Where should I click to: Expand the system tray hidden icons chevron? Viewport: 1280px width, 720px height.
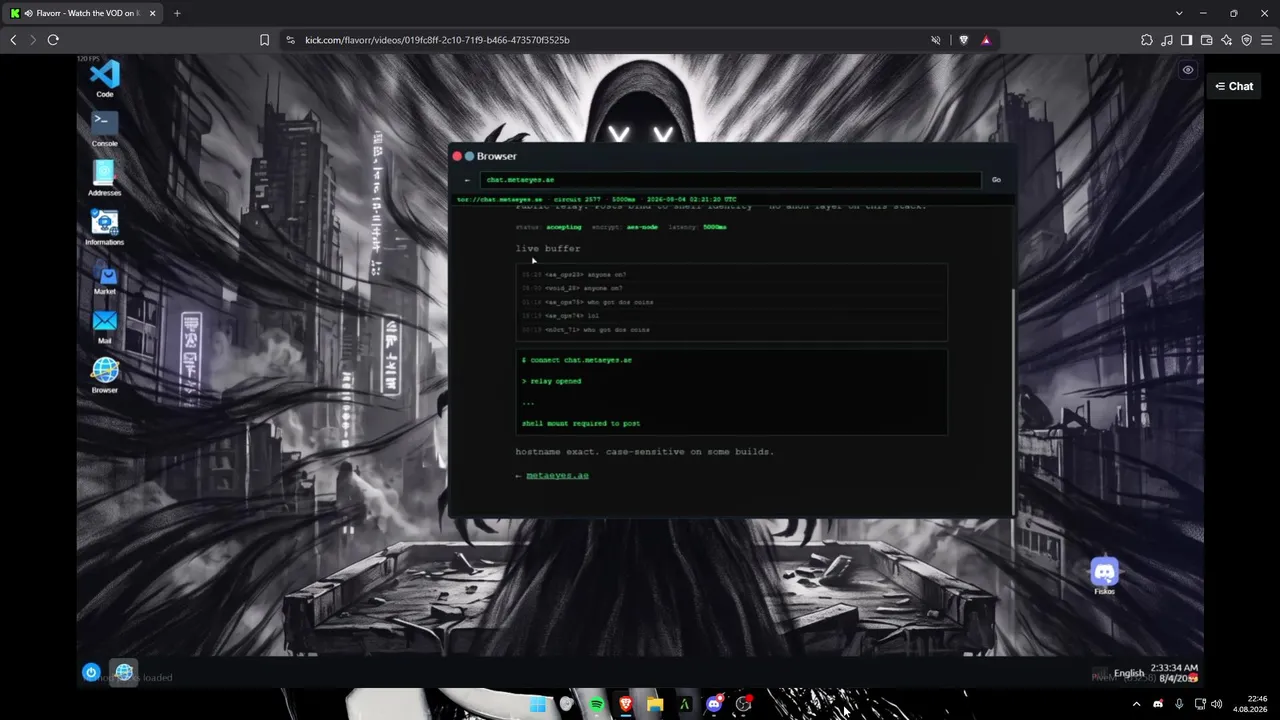point(1136,704)
